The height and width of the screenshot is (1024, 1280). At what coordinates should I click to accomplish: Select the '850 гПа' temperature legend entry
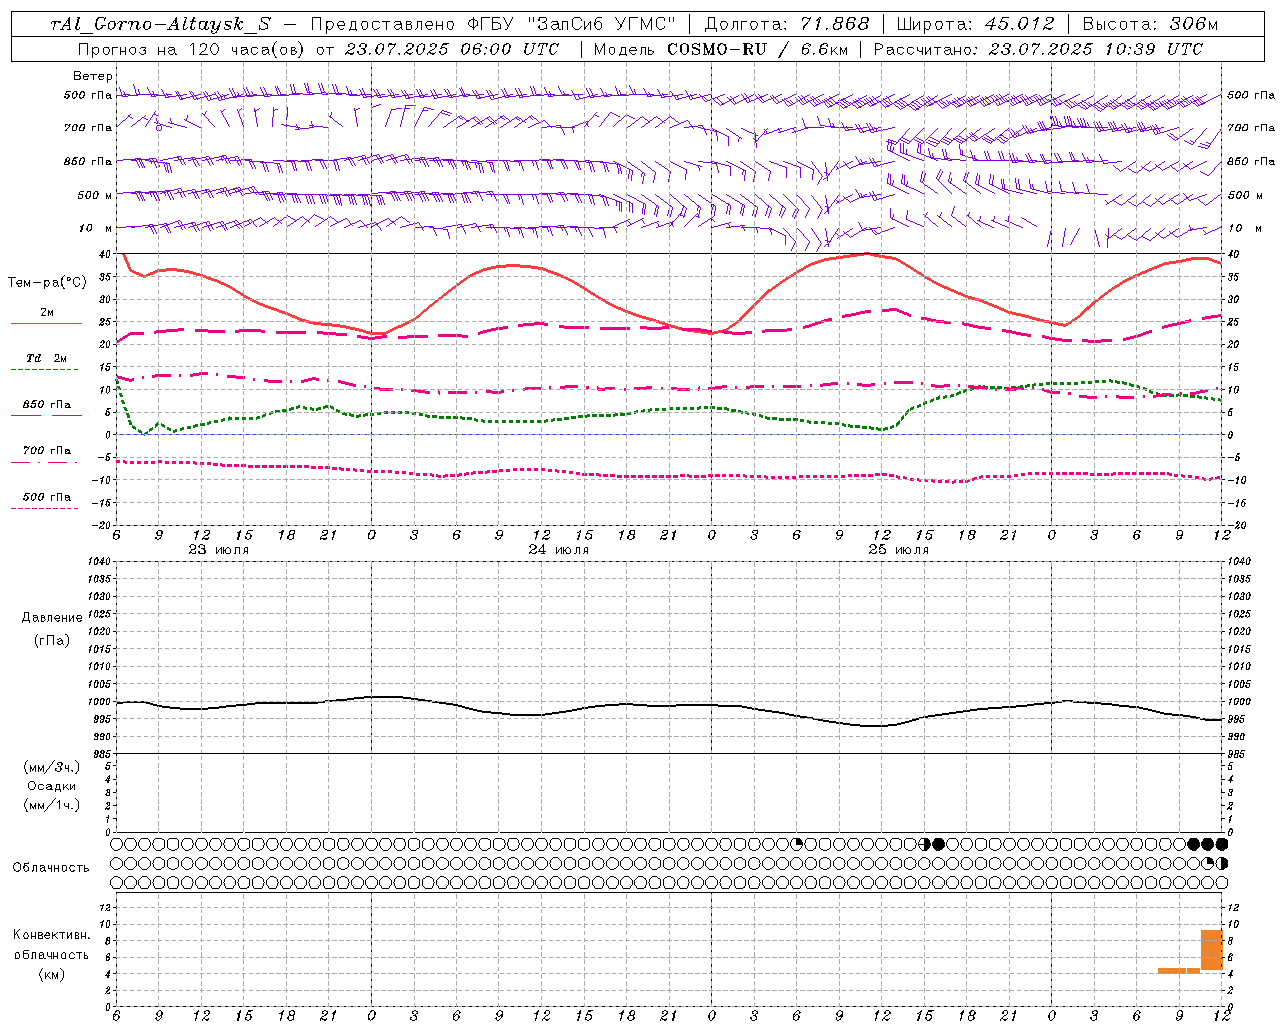(47, 405)
